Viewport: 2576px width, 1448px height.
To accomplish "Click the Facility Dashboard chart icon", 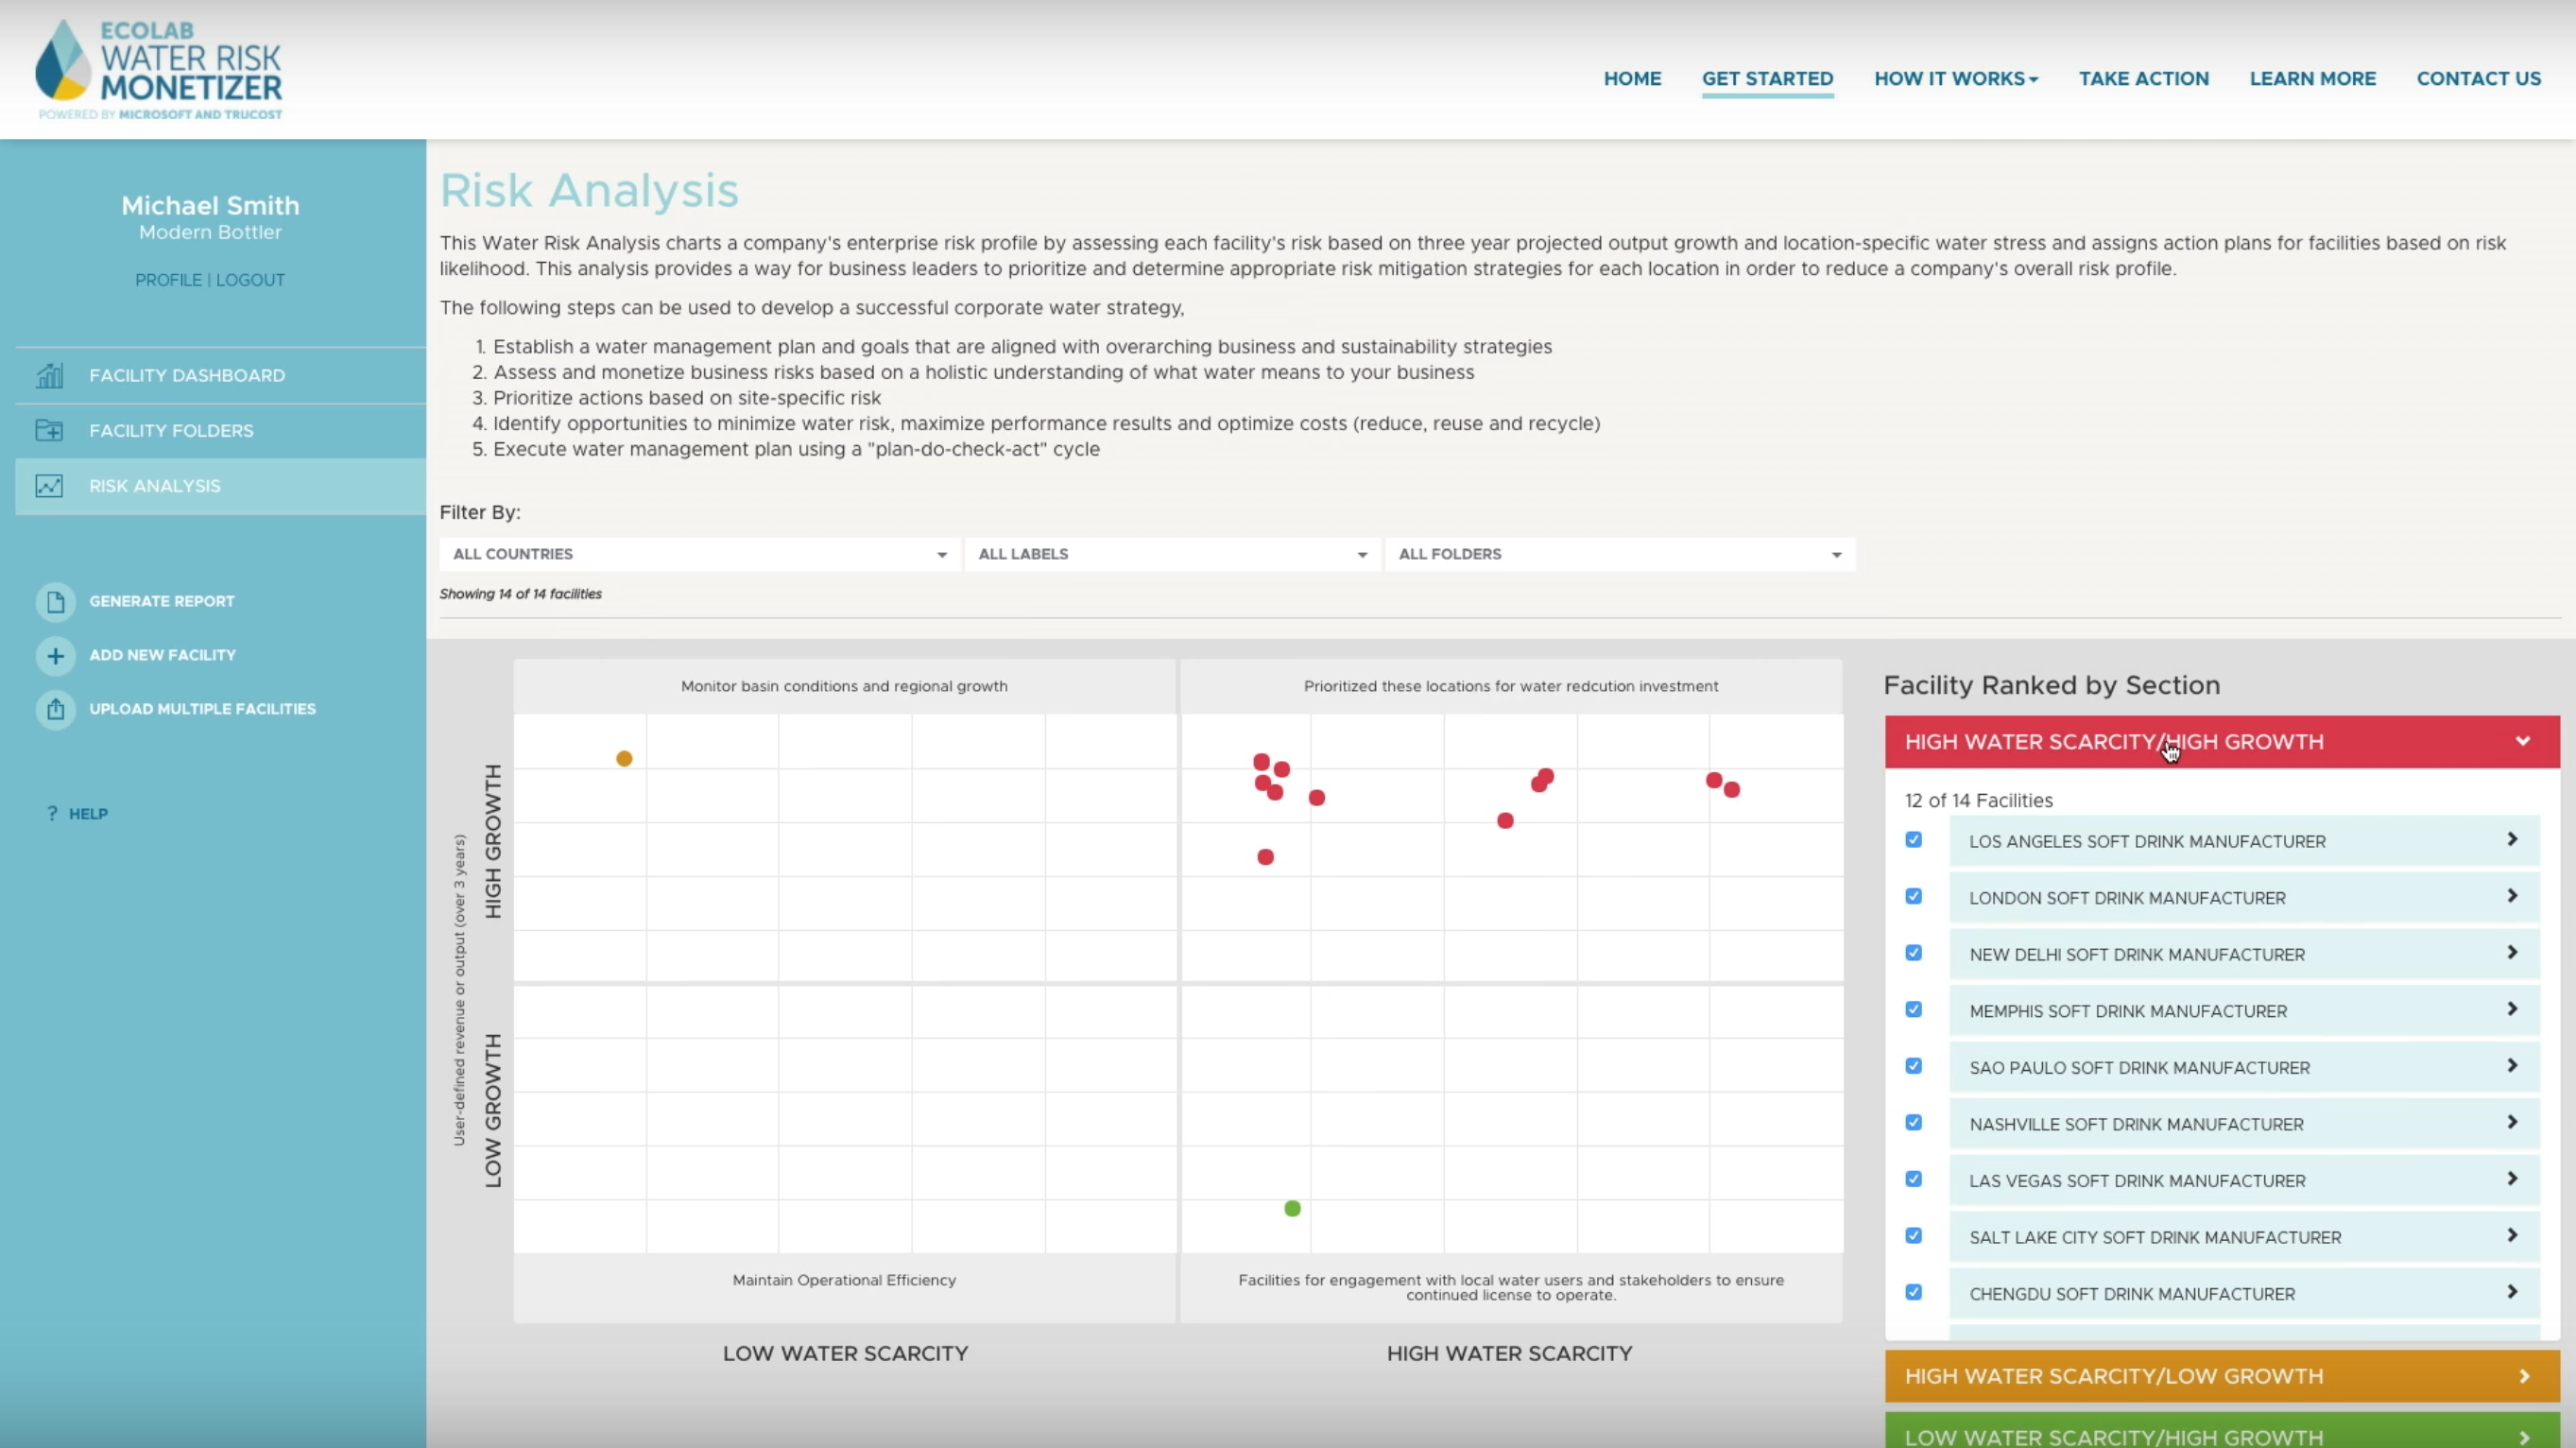I will (49, 375).
